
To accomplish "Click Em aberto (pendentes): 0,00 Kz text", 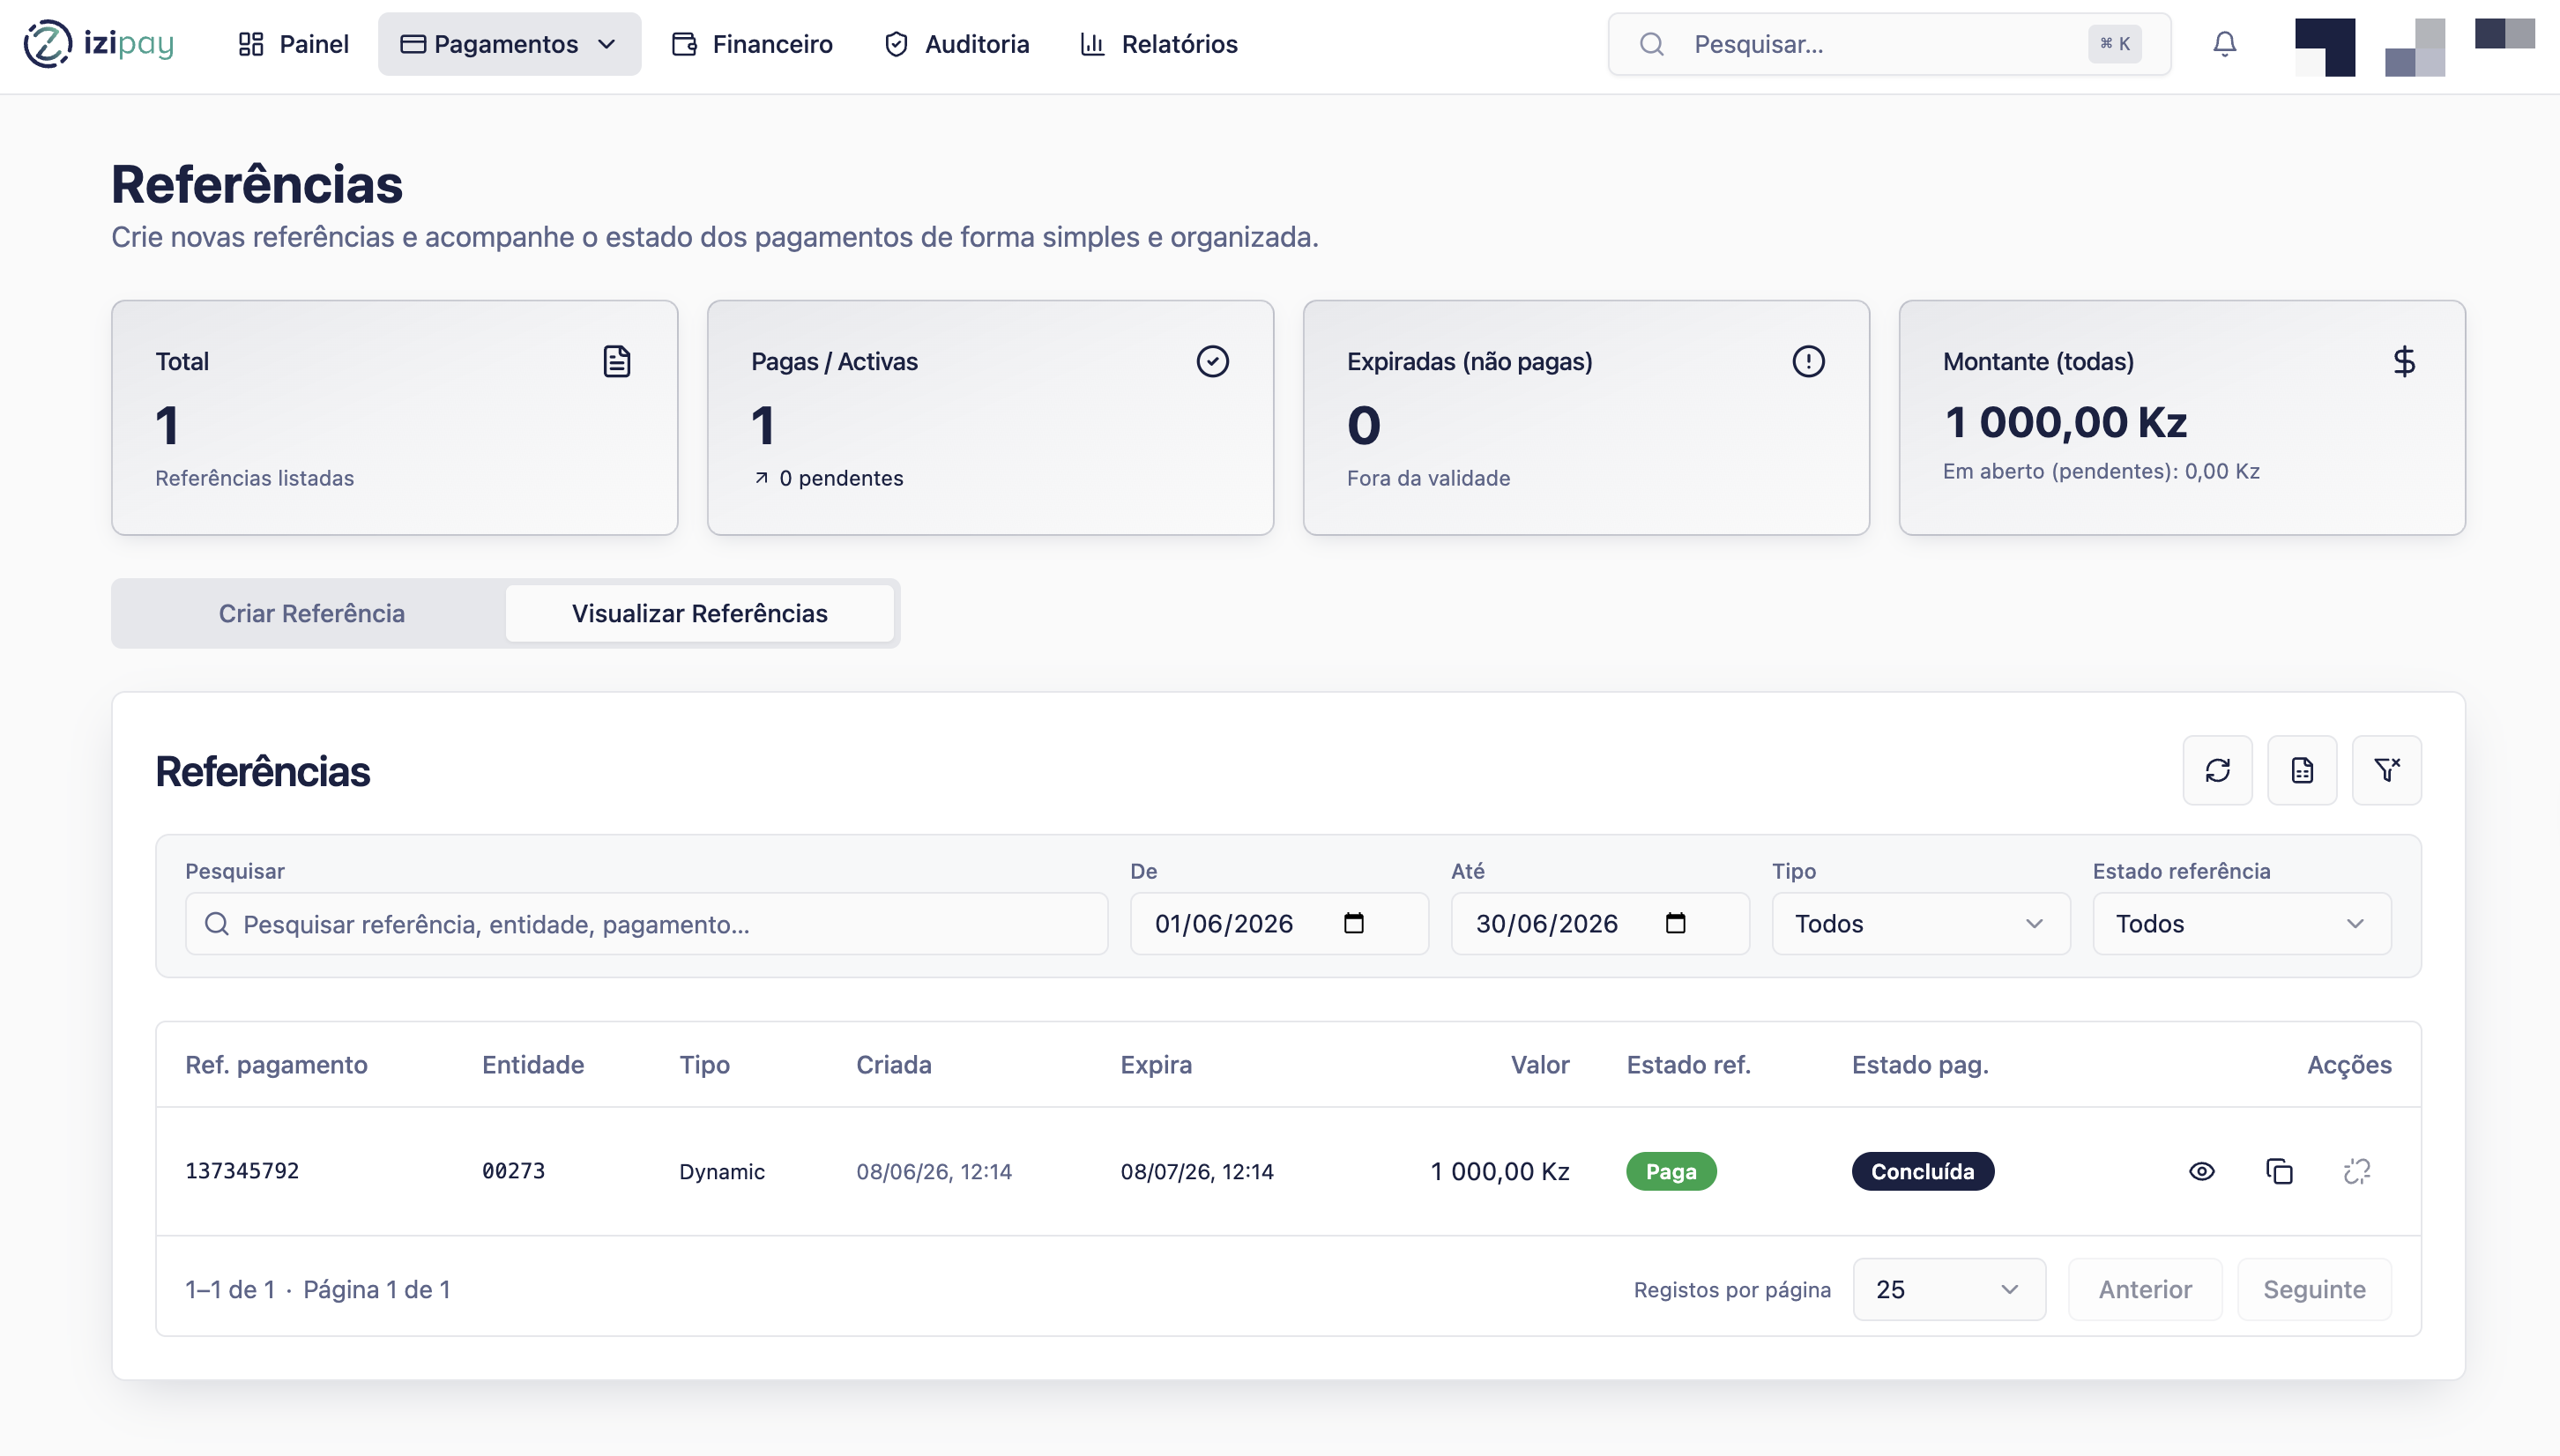I will [2101, 471].
